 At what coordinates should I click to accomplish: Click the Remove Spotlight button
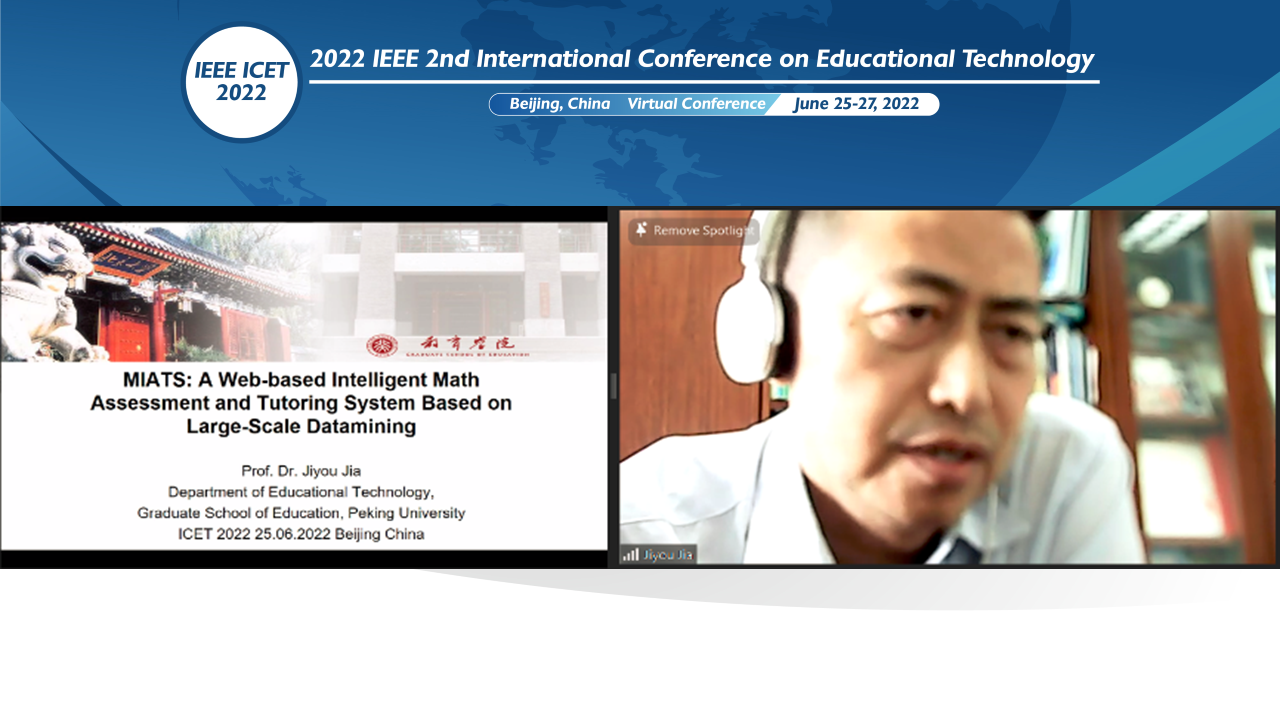click(693, 231)
